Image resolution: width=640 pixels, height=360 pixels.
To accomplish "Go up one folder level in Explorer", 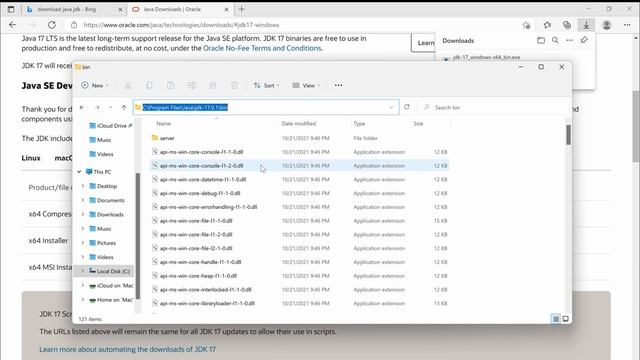I will click(x=124, y=107).
